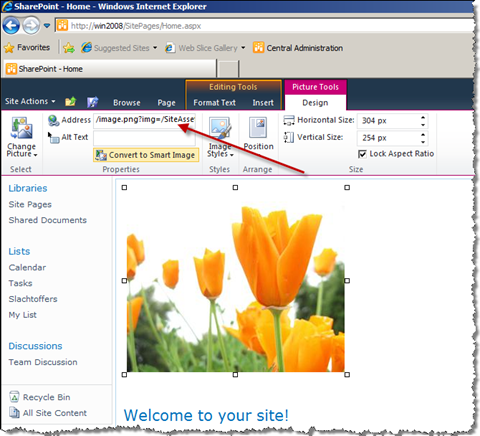
Task: Increase Horizontal Size with up spinner
Action: coord(423,117)
